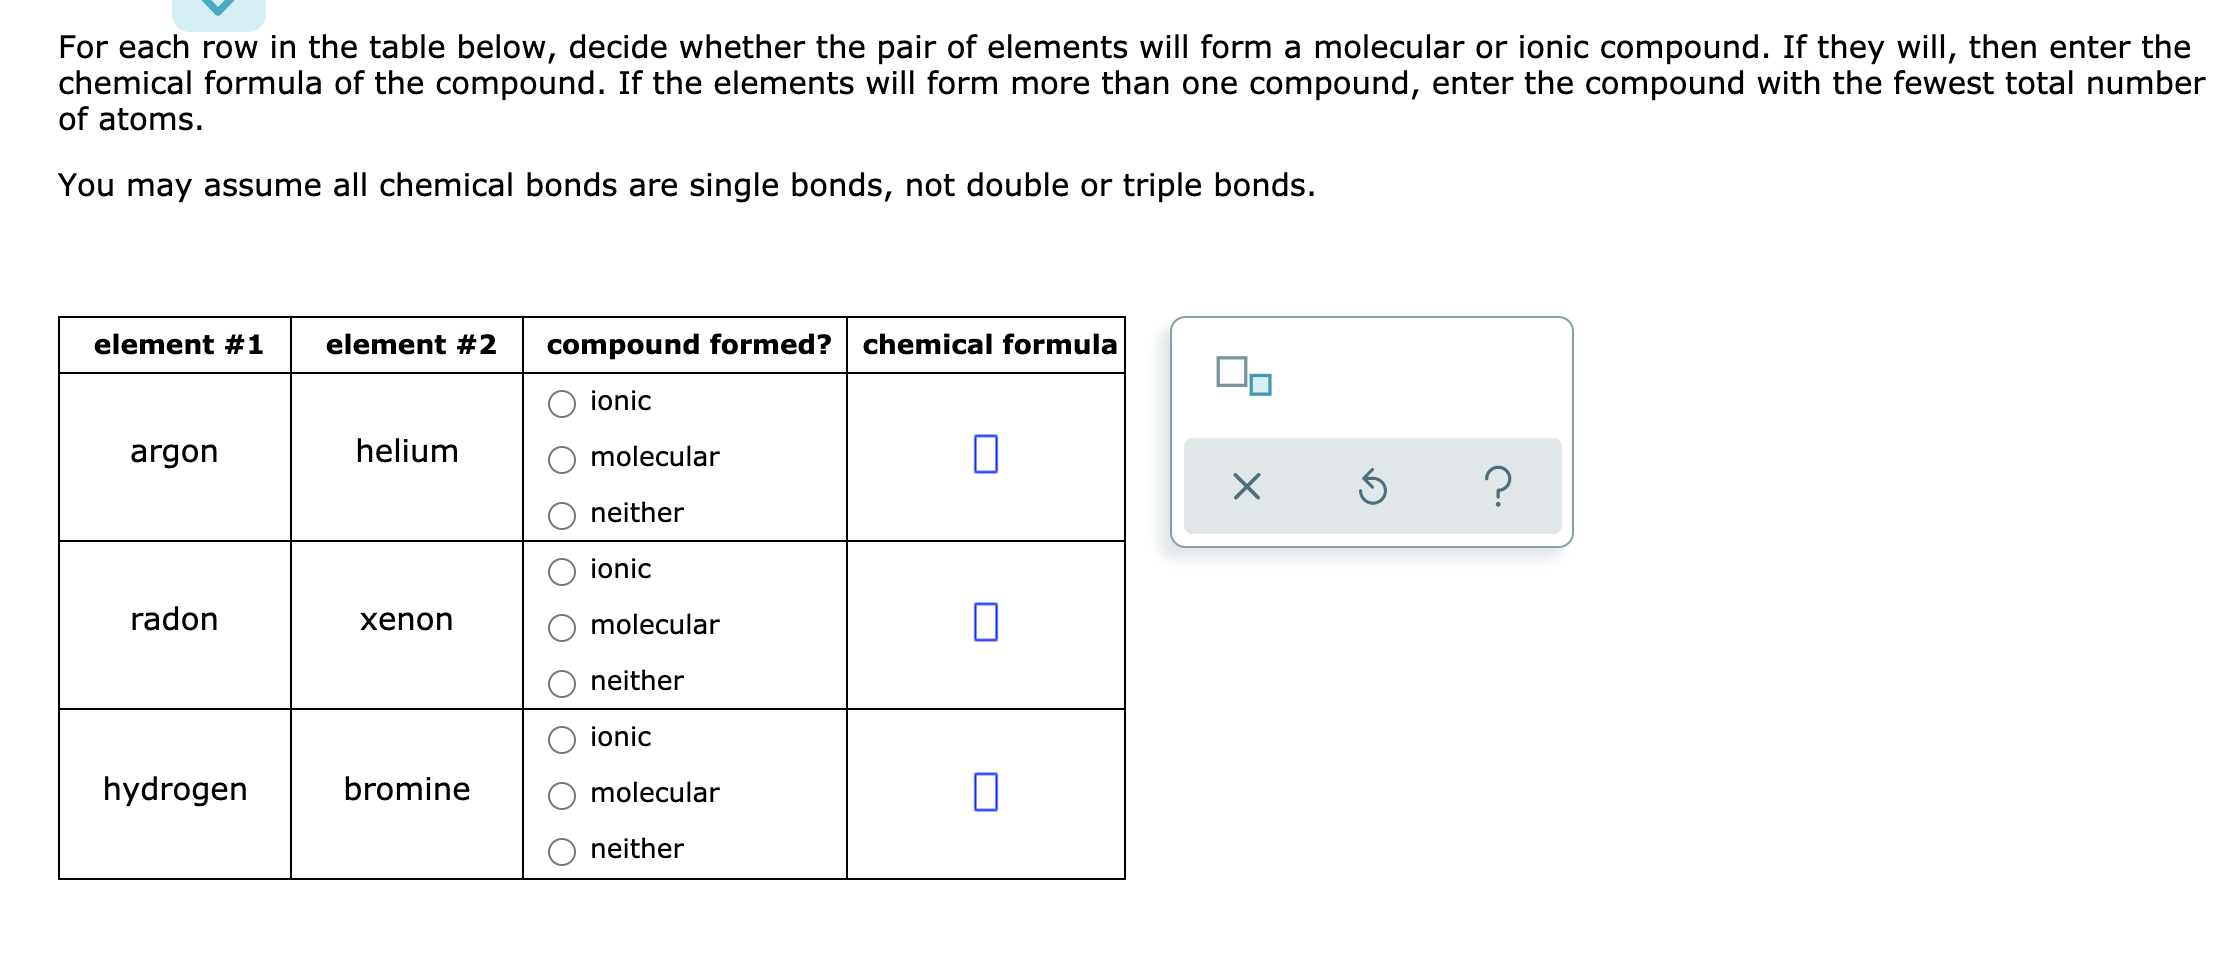The image size is (2232, 964).
Task: Choose neither for argon and helium
Action: coord(563,513)
